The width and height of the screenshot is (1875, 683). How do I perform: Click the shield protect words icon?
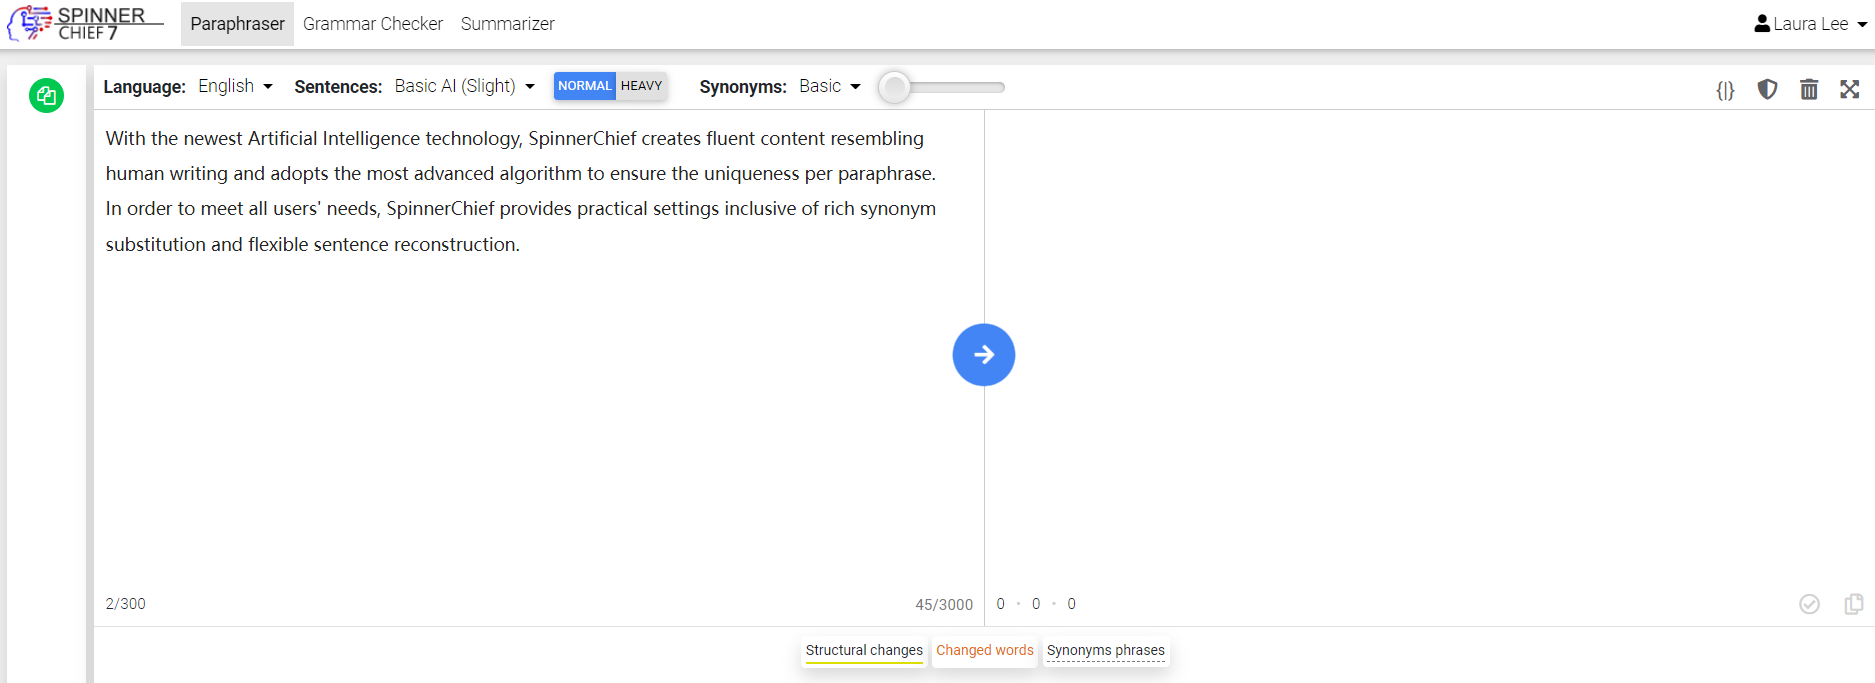coord(1767,89)
